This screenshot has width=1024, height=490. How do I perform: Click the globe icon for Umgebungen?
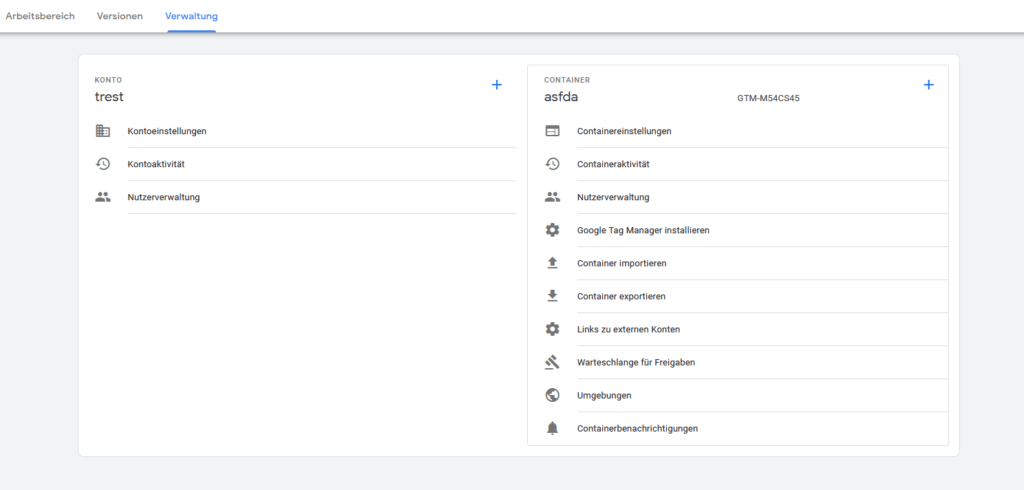click(552, 395)
